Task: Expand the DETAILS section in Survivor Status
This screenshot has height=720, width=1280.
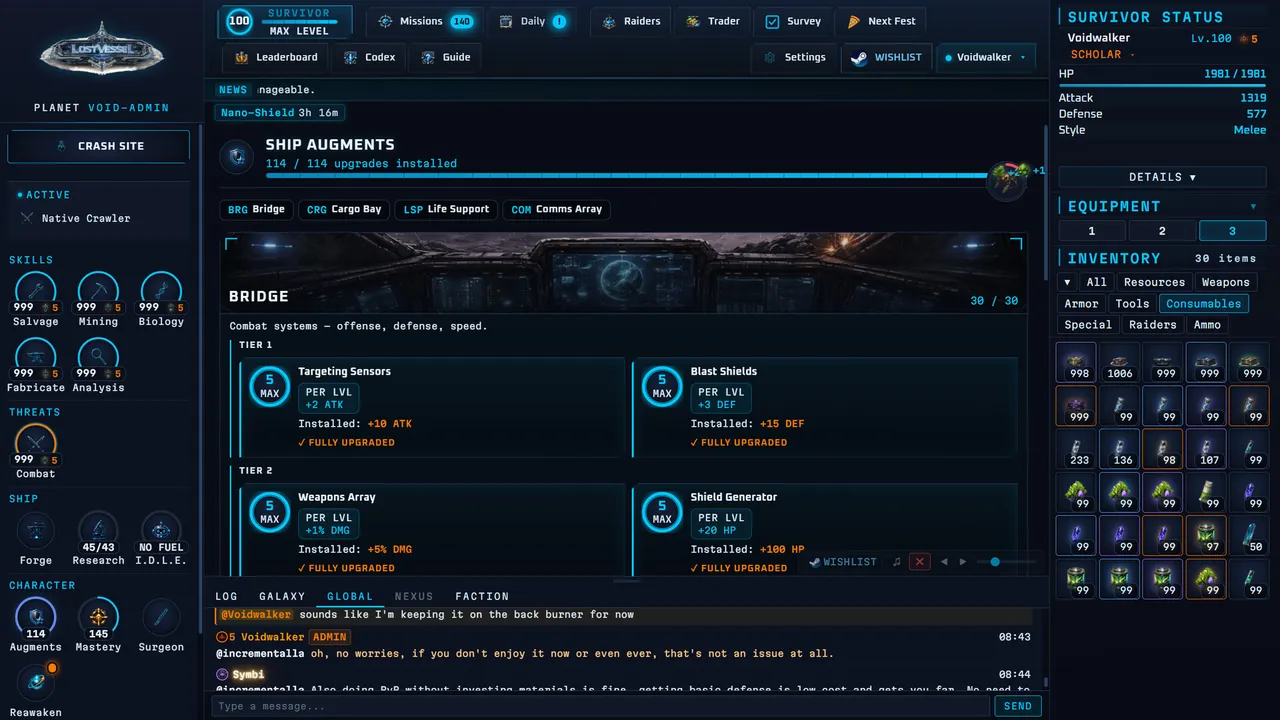Action: pyautogui.click(x=1162, y=177)
